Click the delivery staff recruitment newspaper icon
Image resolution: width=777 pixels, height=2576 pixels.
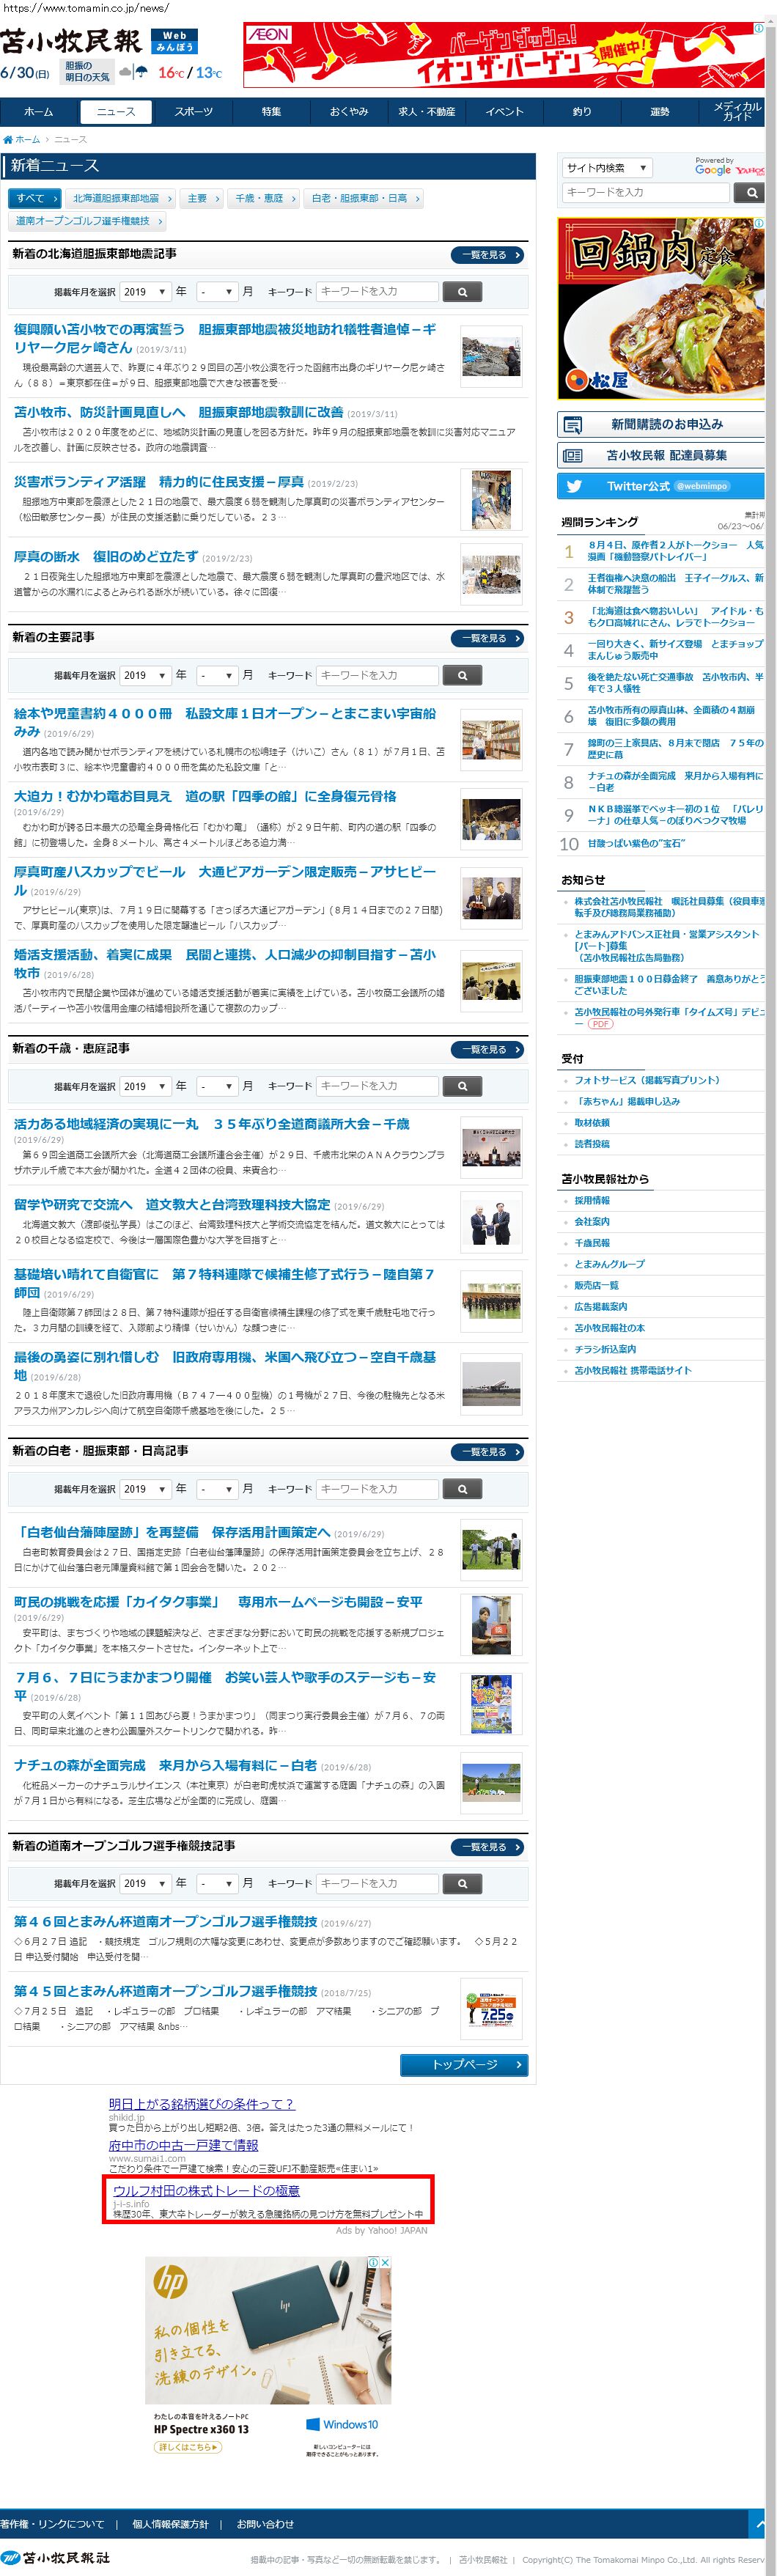(x=573, y=456)
